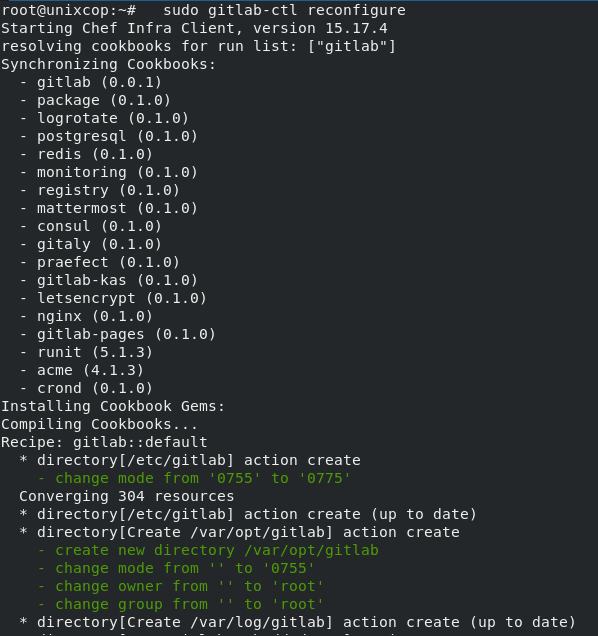Click the 'Recipe: gitlab::default' line

point(104,442)
